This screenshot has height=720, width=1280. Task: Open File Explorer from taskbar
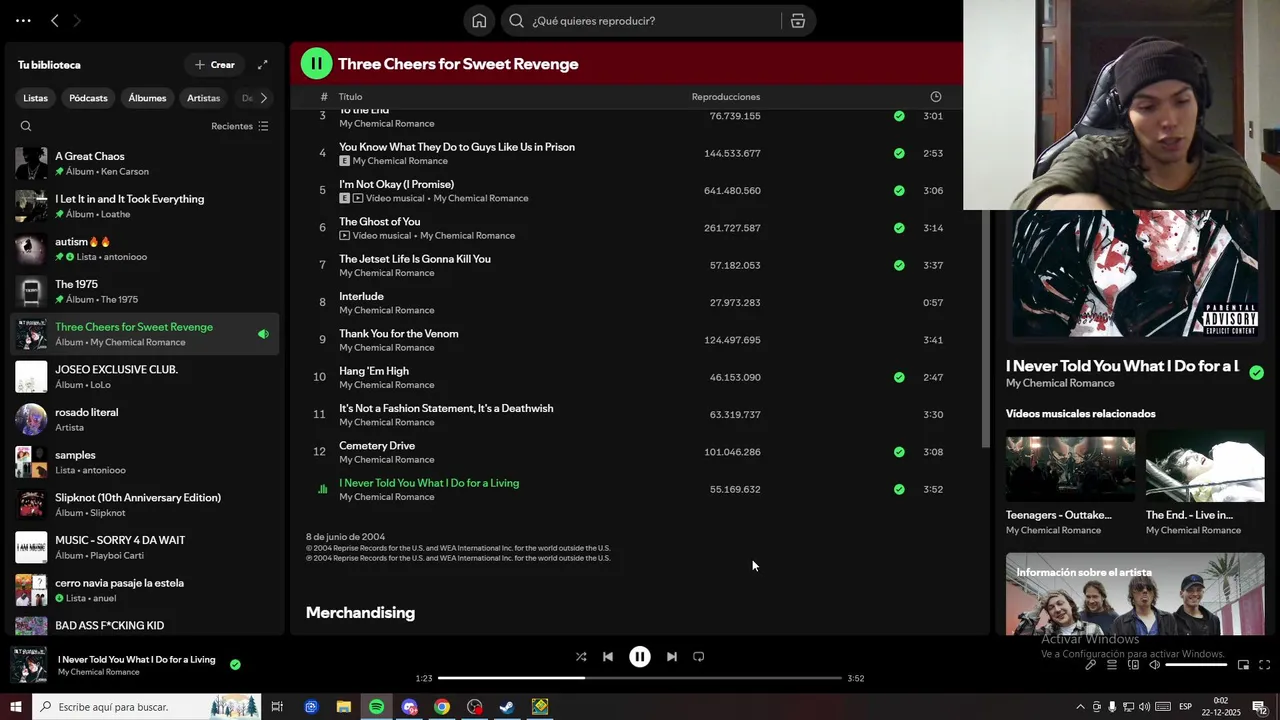(x=343, y=707)
